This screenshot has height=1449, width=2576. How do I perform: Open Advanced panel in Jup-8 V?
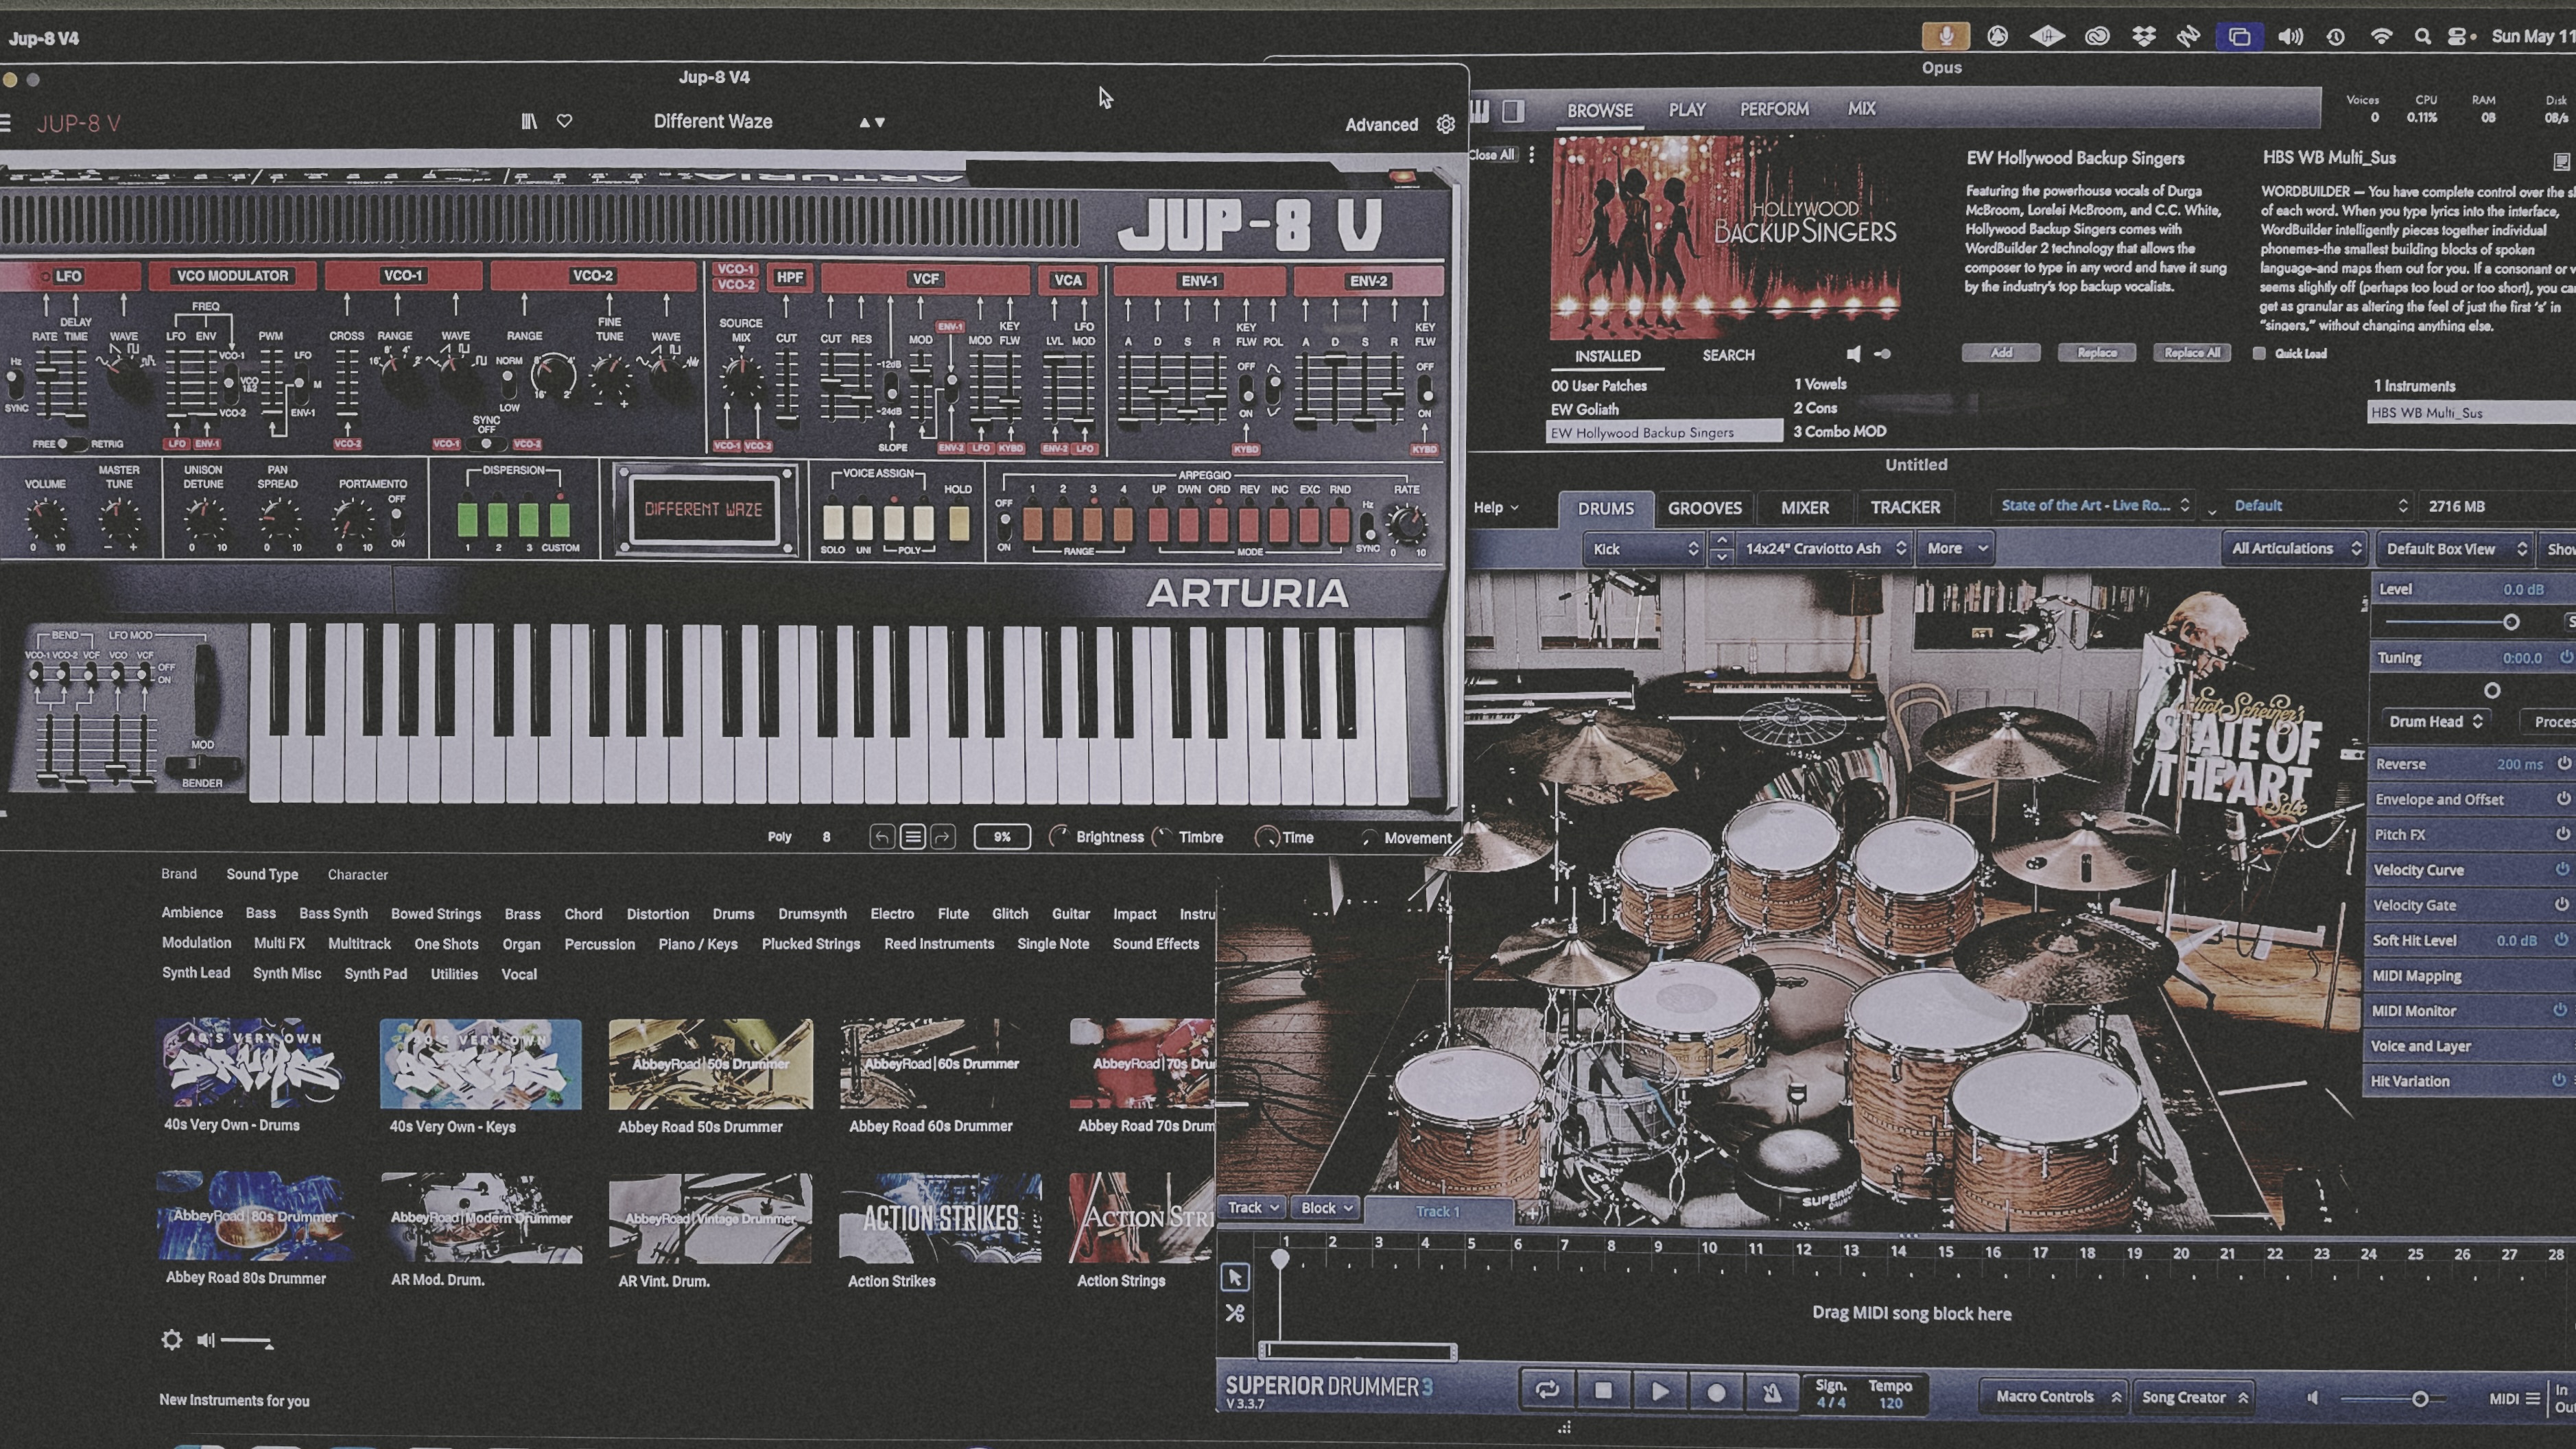pyautogui.click(x=1381, y=125)
